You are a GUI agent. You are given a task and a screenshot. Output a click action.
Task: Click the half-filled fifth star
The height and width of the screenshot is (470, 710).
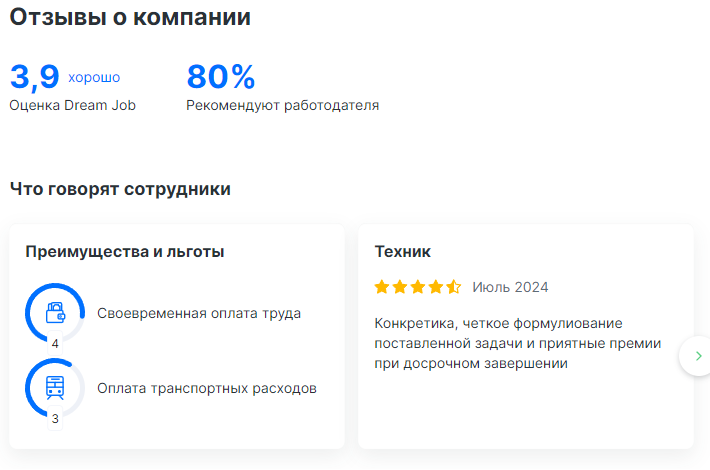coord(453,287)
